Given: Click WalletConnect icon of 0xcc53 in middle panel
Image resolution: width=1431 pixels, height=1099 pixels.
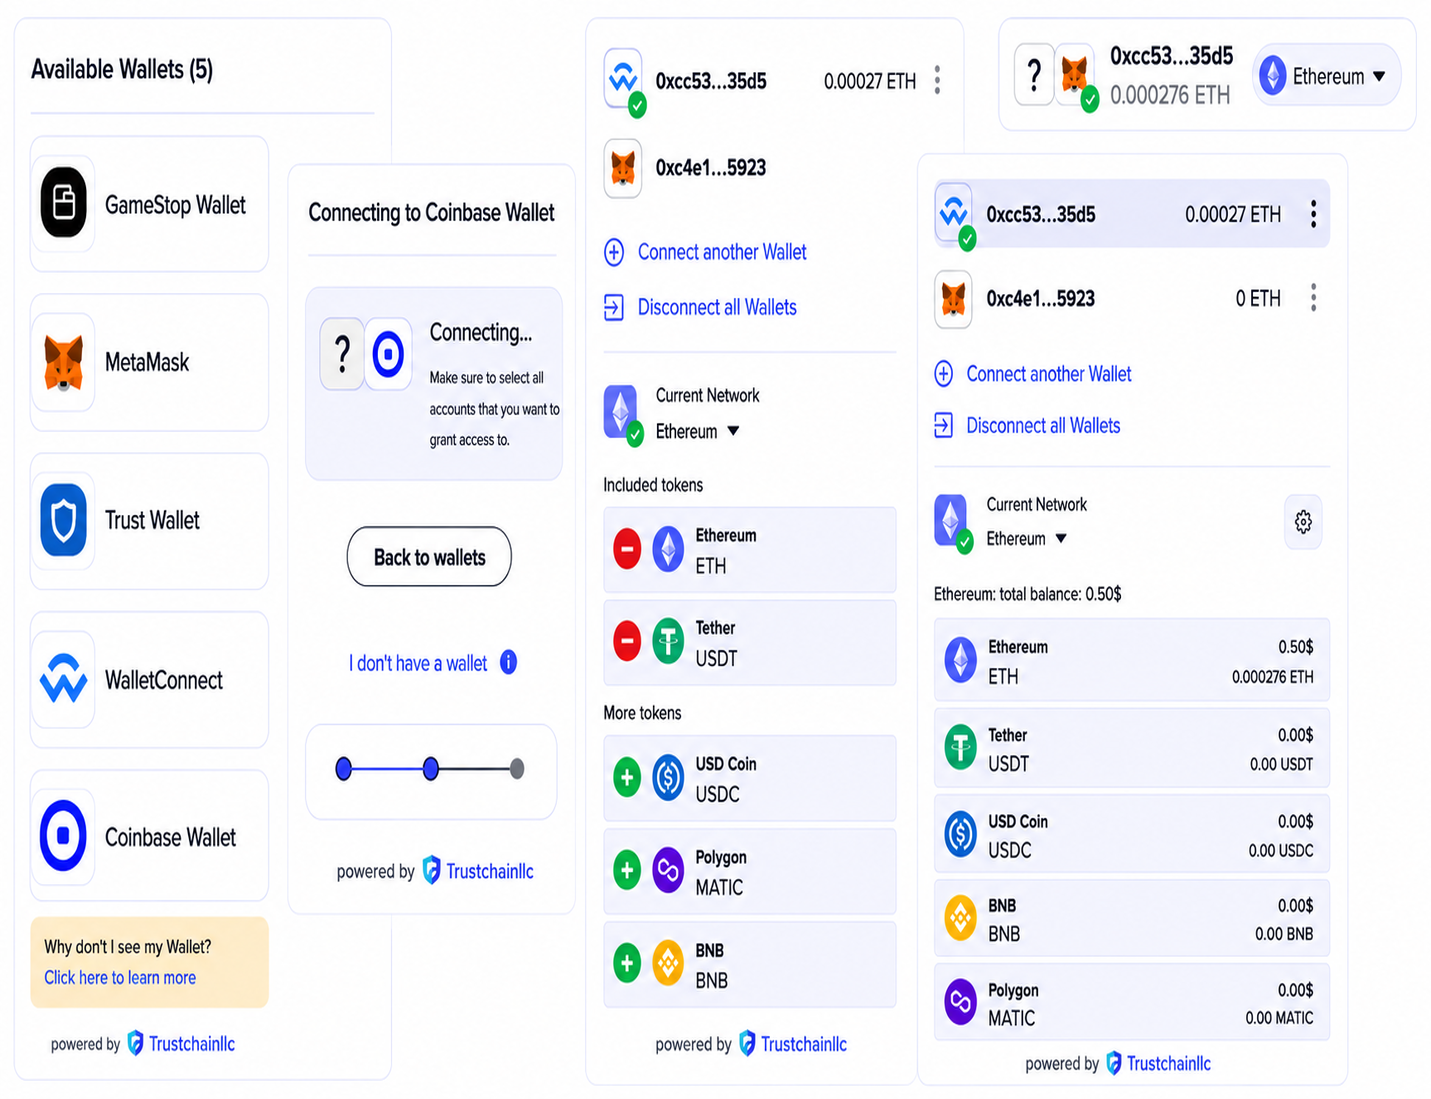Looking at the screenshot, I should [x=623, y=77].
